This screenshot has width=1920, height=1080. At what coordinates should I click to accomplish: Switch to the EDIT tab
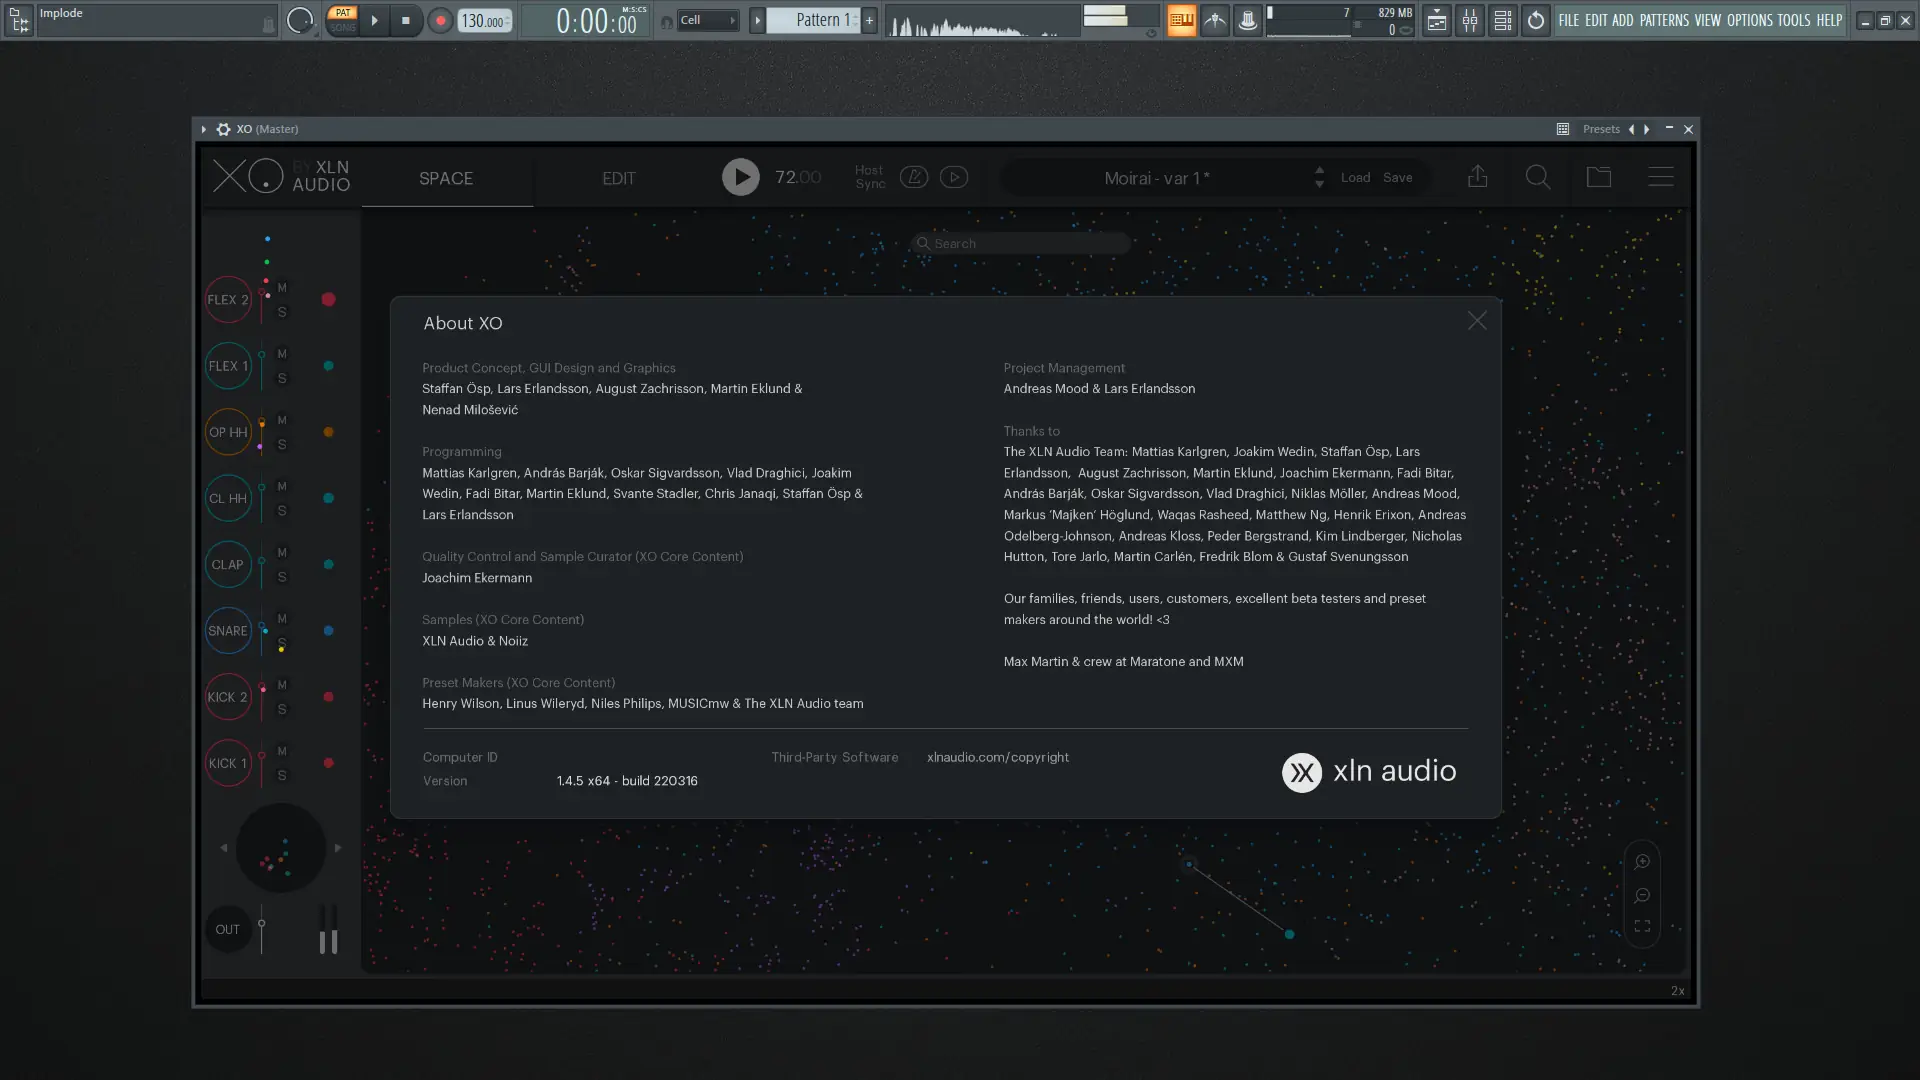pyautogui.click(x=618, y=178)
